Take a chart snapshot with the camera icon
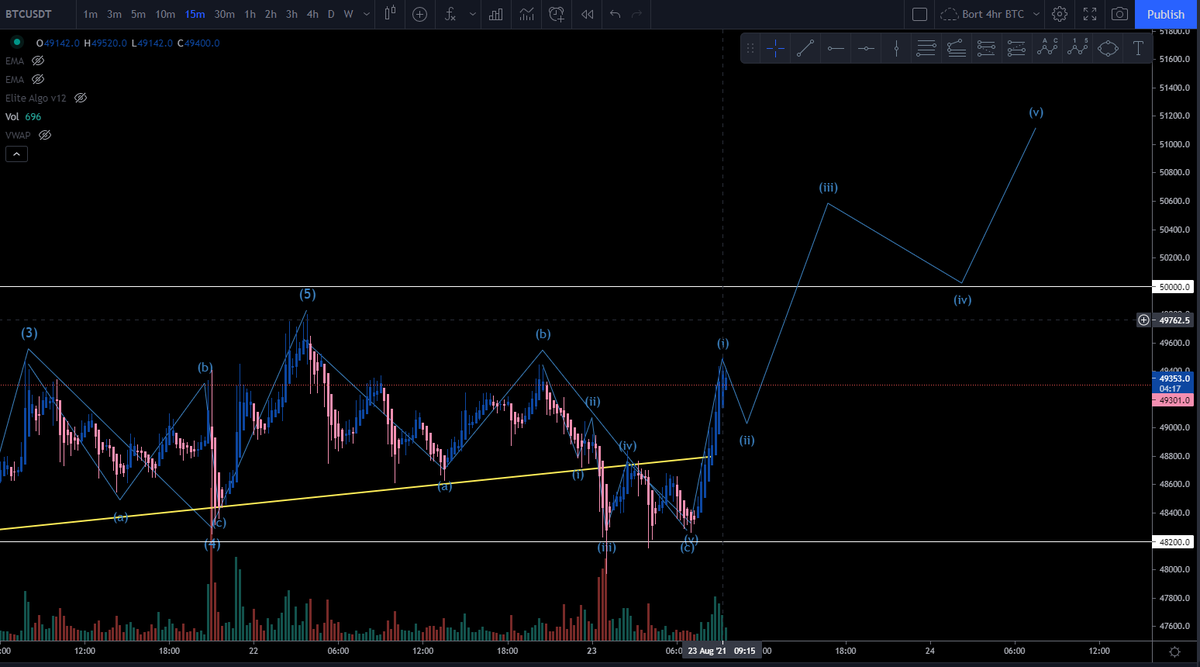The image size is (1200, 667). coord(1121,14)
